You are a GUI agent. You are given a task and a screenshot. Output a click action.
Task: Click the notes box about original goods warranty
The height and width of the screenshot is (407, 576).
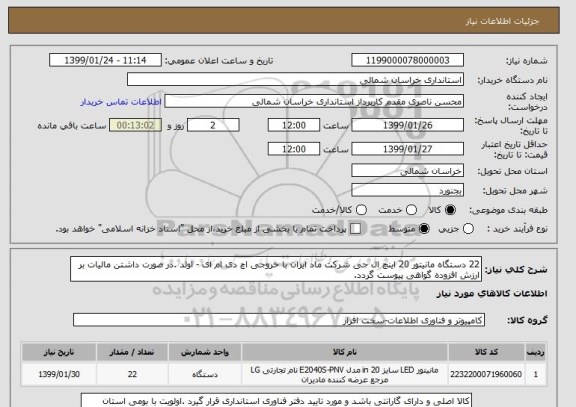tap(276, 400)
